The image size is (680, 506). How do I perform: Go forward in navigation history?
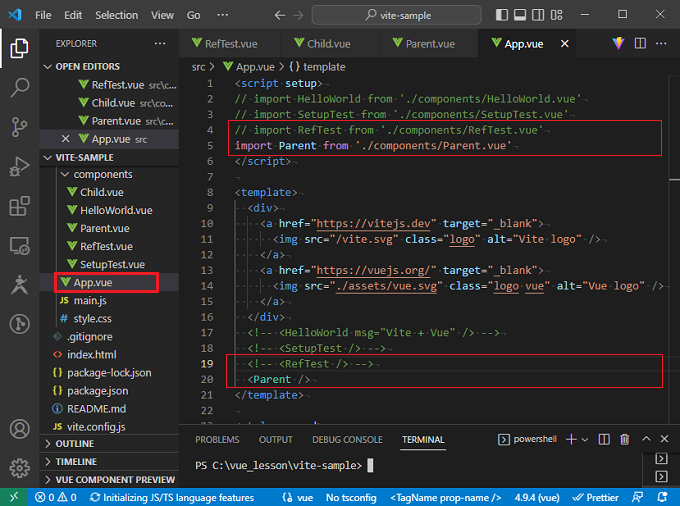[298, 15]
